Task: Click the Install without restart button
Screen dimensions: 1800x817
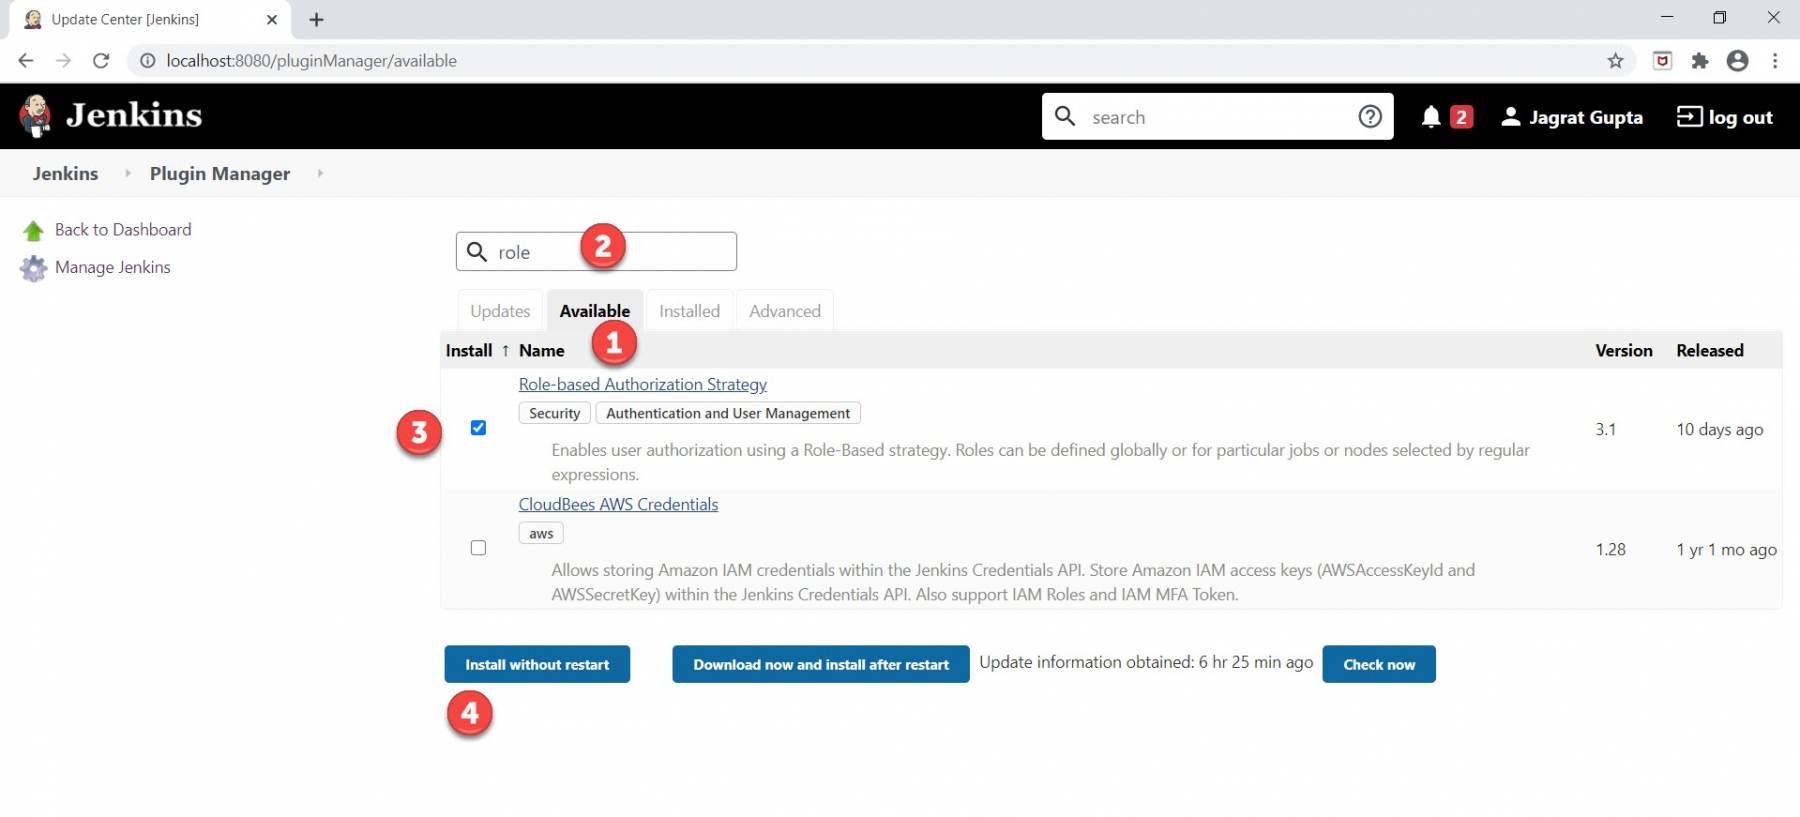Action: point(537,664)
